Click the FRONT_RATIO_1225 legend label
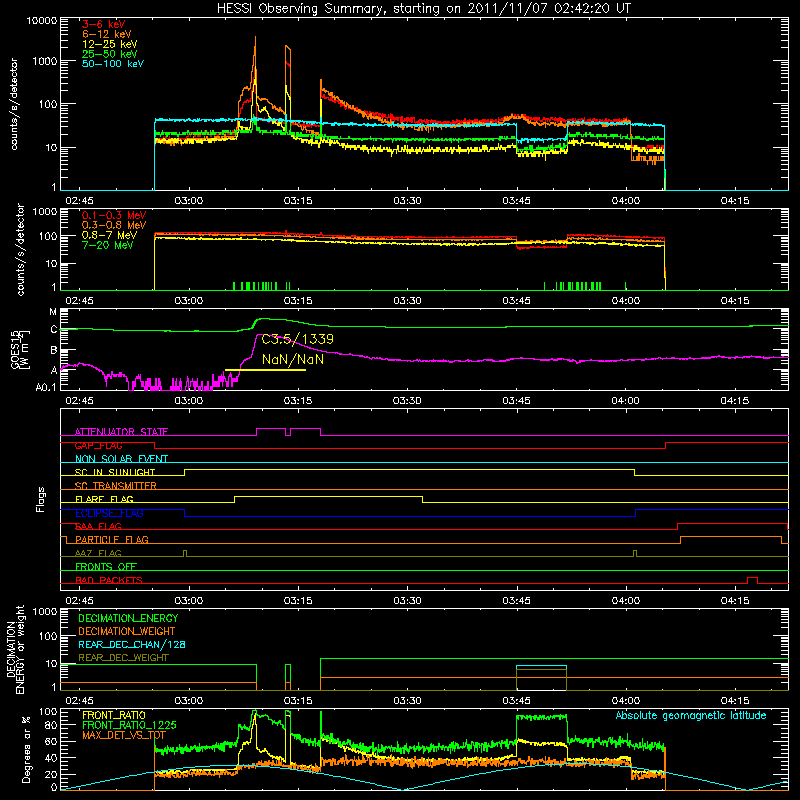Screen dimensions: 800x800 pyautogui.click(x=129, y=725)
